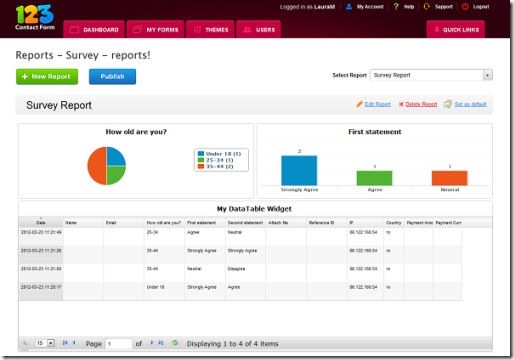
Task: Open My Account link in header
Action: pos(370,7)
